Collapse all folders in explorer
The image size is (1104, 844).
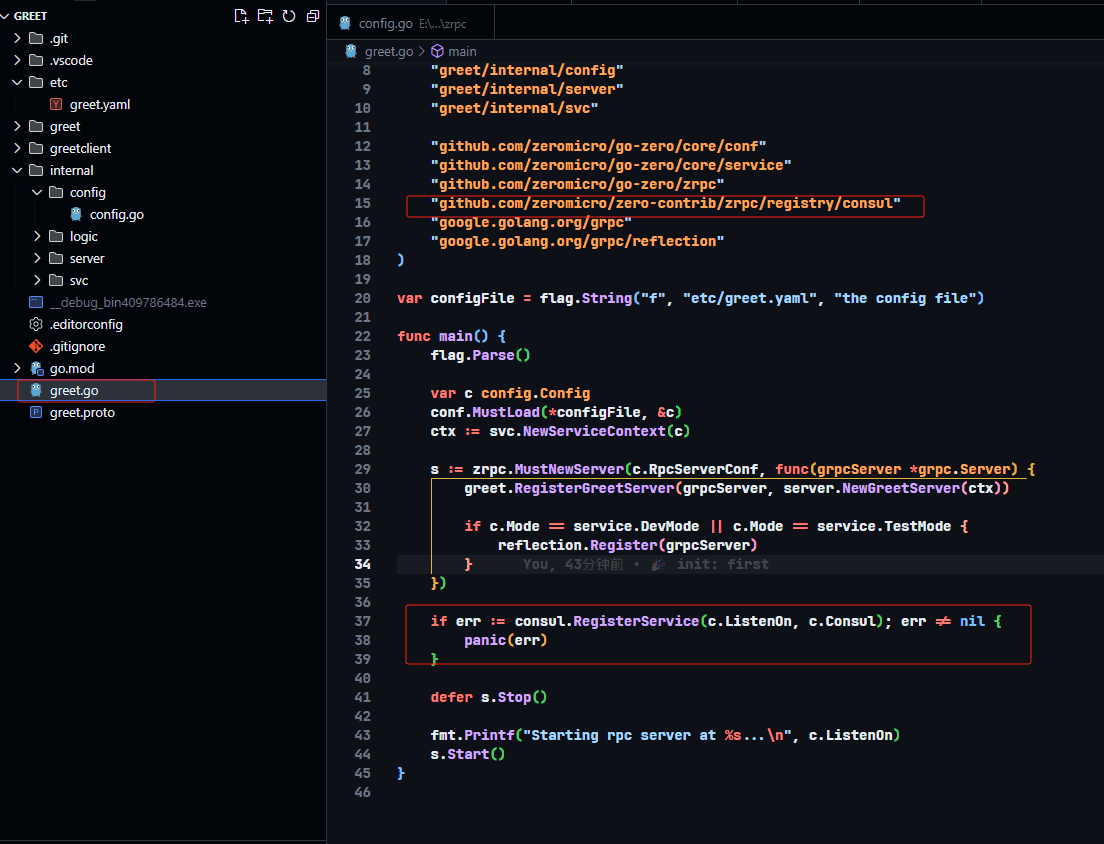coord(313,16)
